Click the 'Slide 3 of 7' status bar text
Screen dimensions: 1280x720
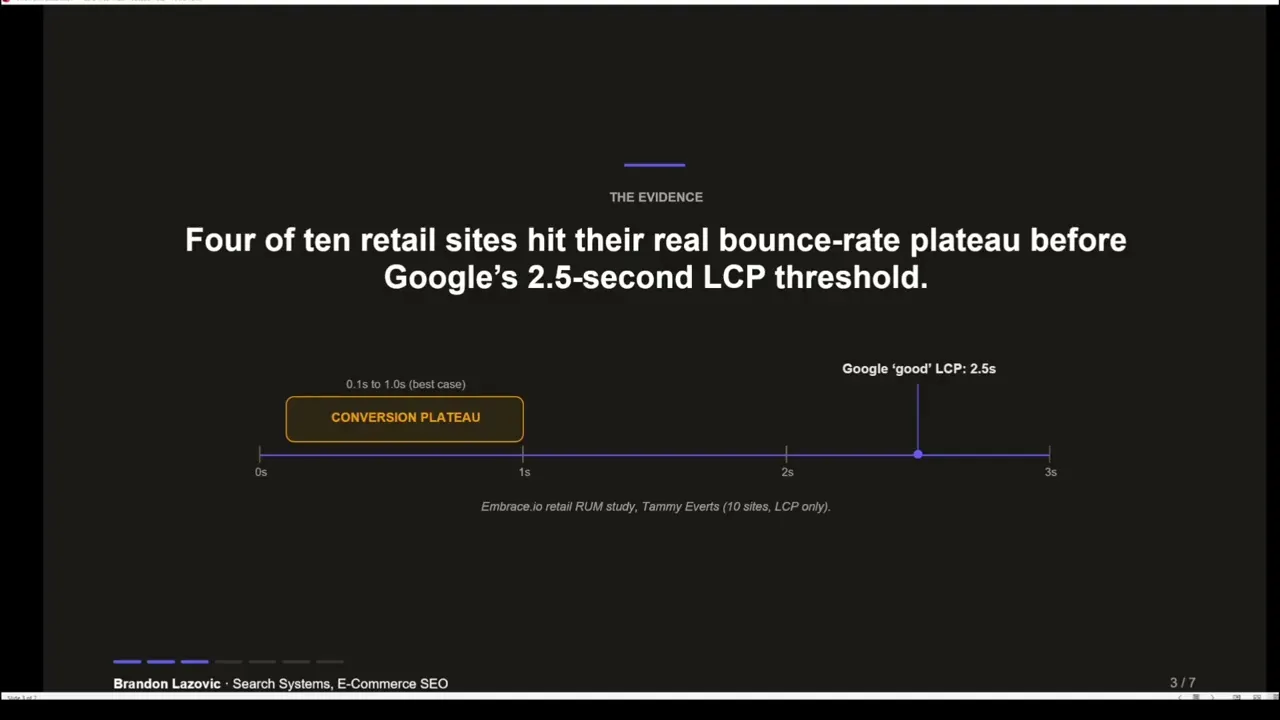(x=22, y=697)
